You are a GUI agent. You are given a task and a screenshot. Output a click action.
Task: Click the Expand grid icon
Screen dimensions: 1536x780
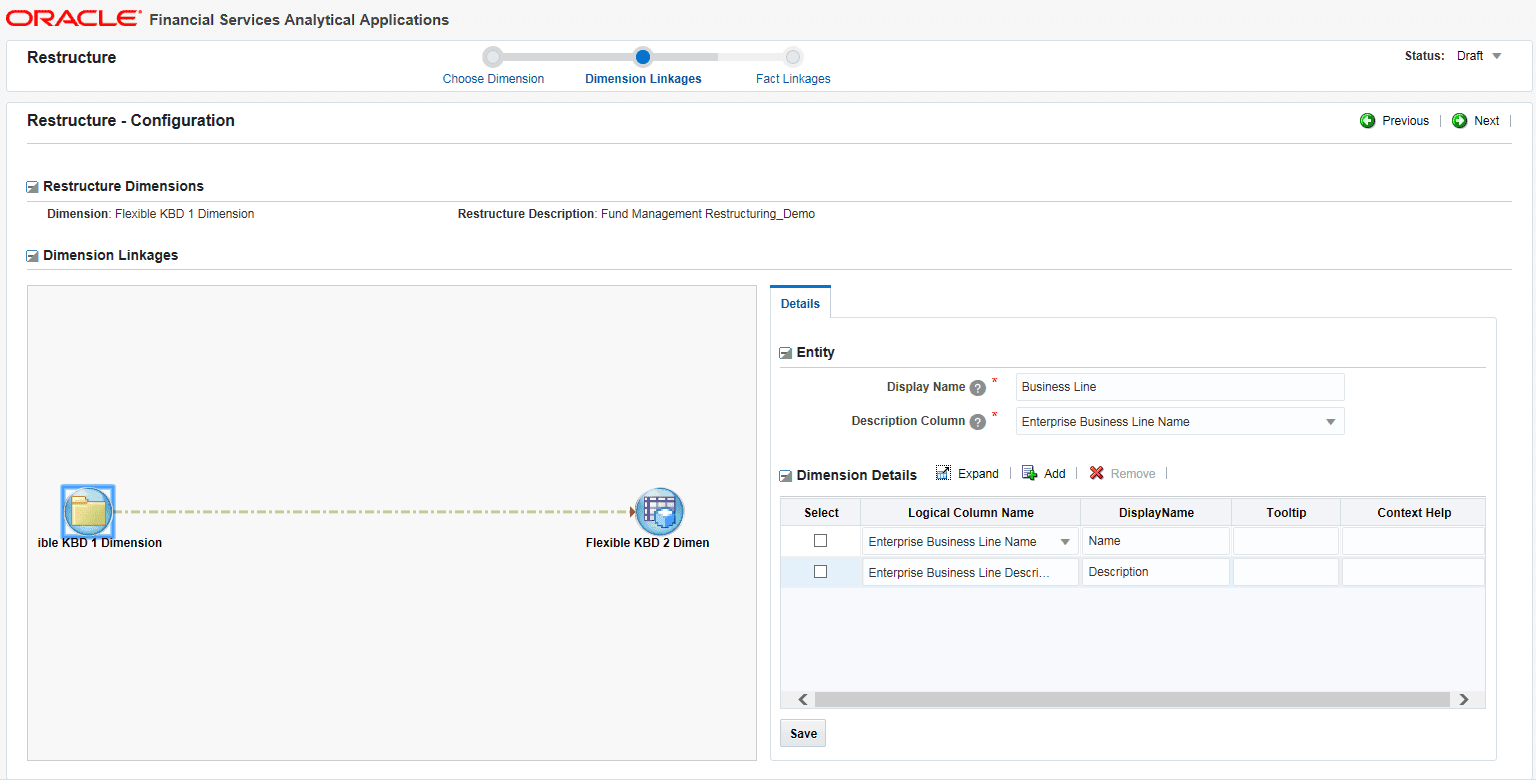click(943, 473)
